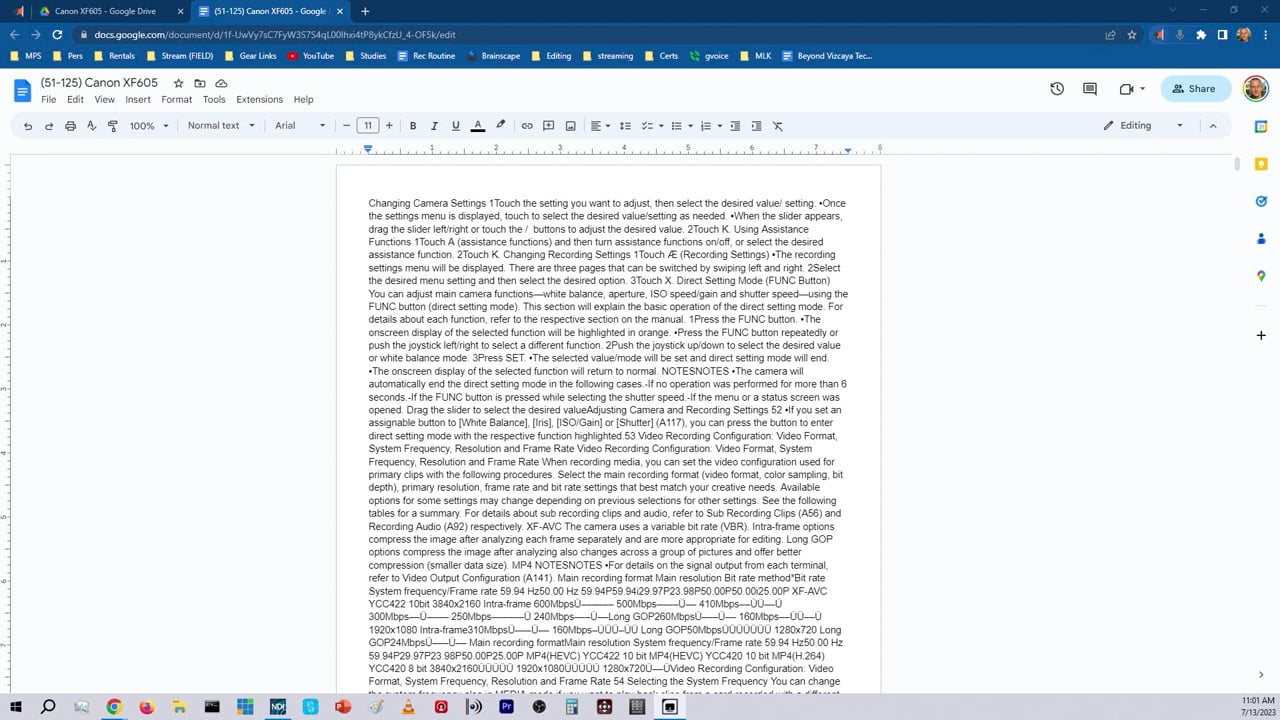Open the YouTube bookmark
The image size is (1280, 720).
point(311,56)
